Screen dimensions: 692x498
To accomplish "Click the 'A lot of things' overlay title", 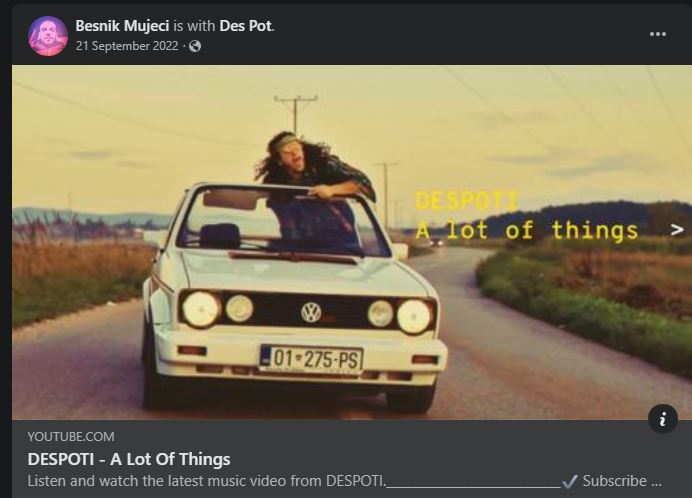I will [x=527, y=230].
